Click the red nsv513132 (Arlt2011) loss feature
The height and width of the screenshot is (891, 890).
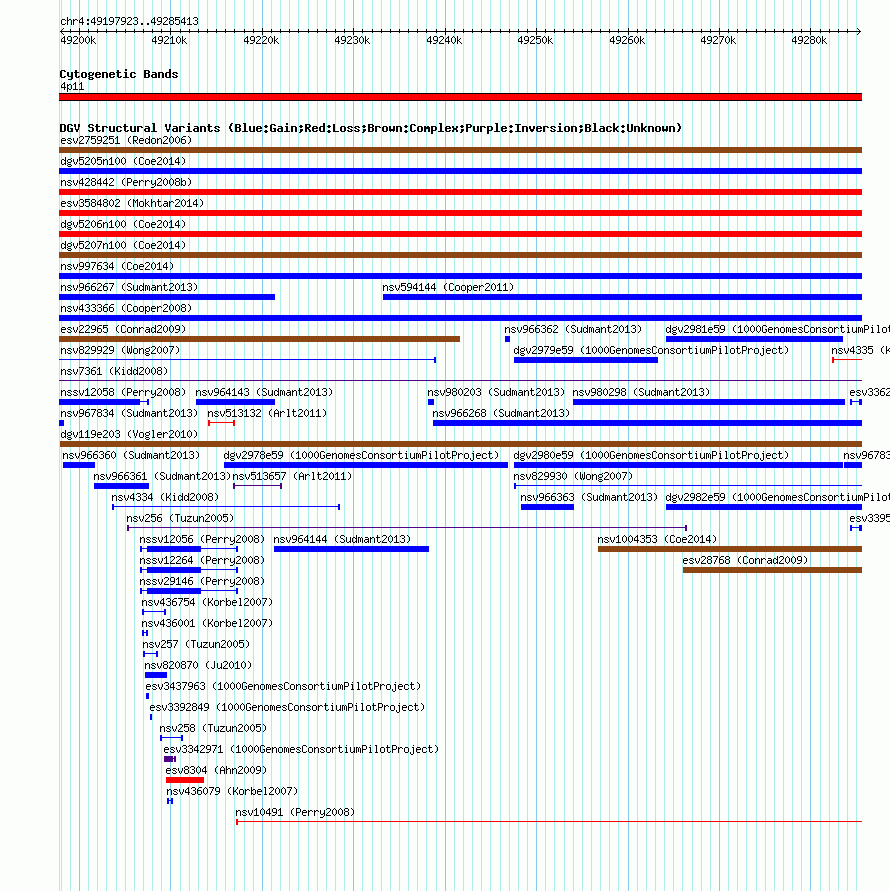click(x=221, y=423)
